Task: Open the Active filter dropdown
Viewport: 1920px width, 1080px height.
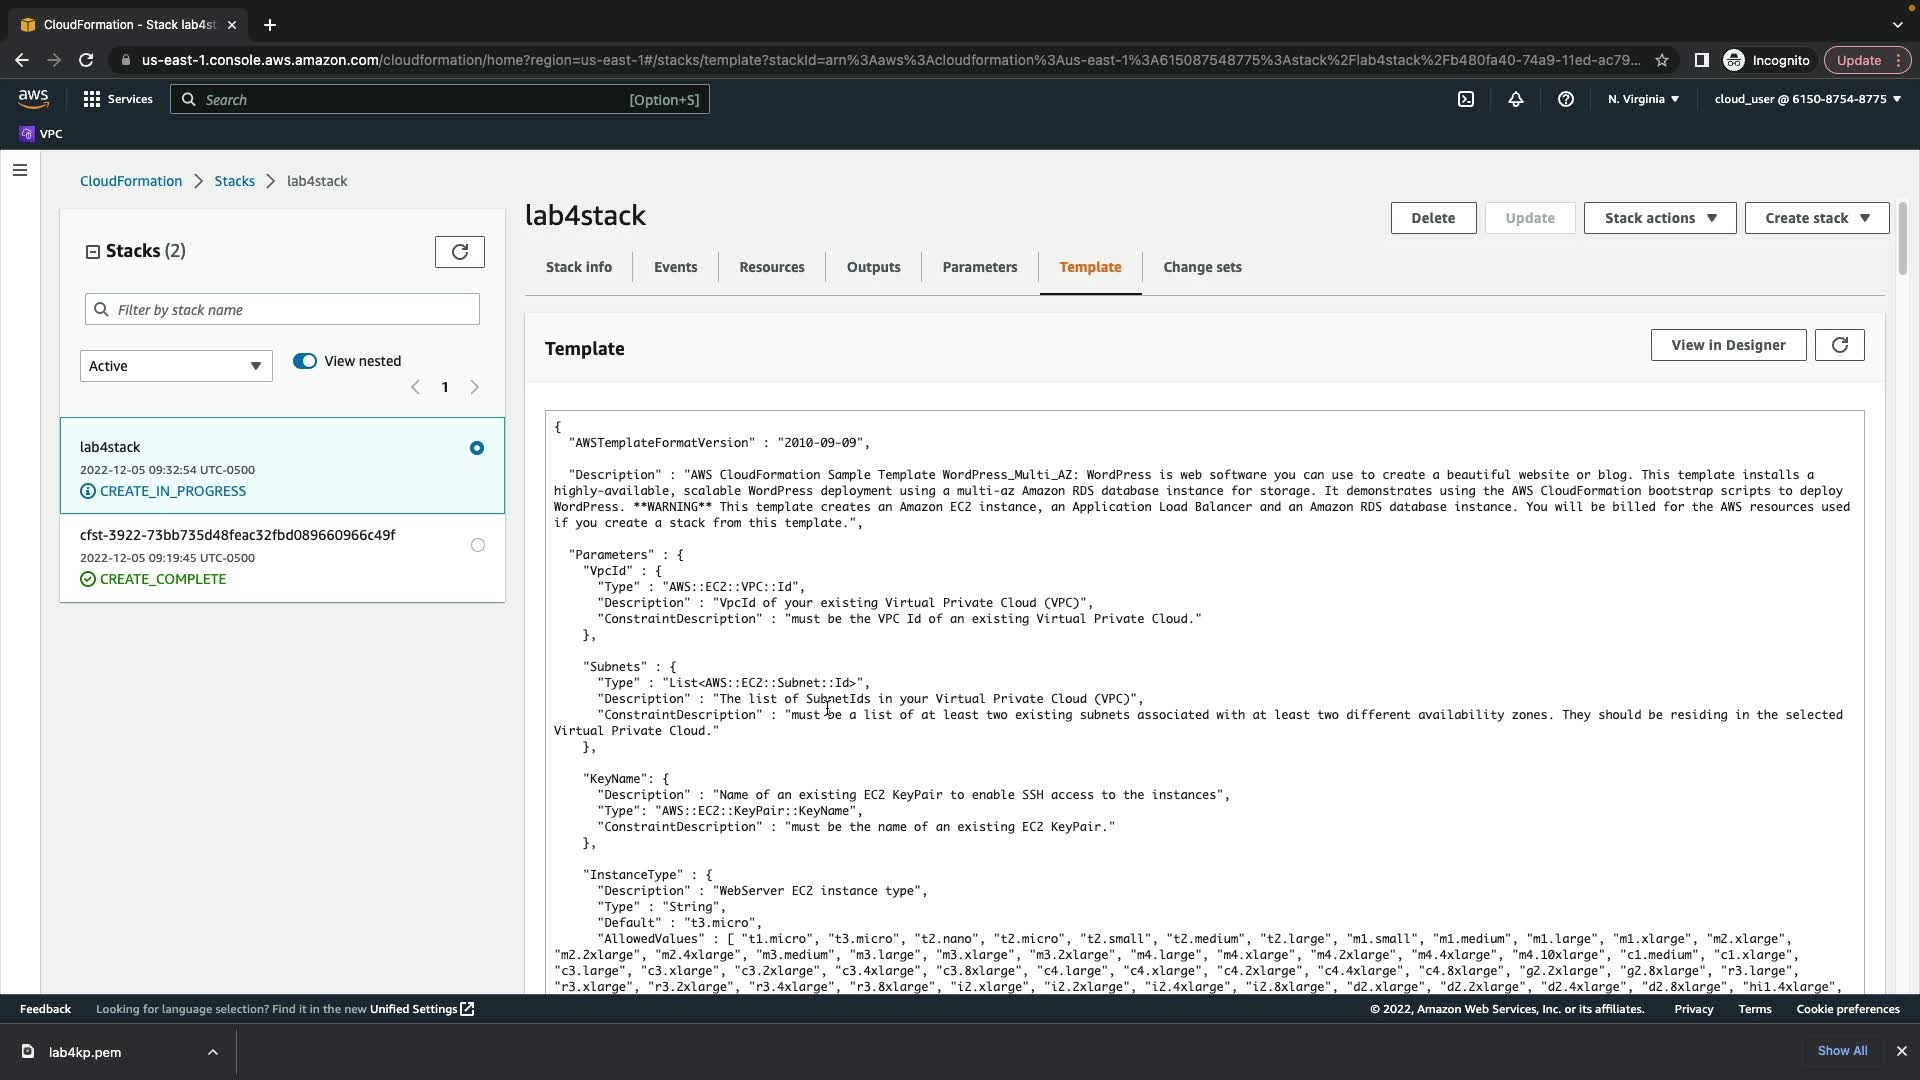Action: (176, 366)
